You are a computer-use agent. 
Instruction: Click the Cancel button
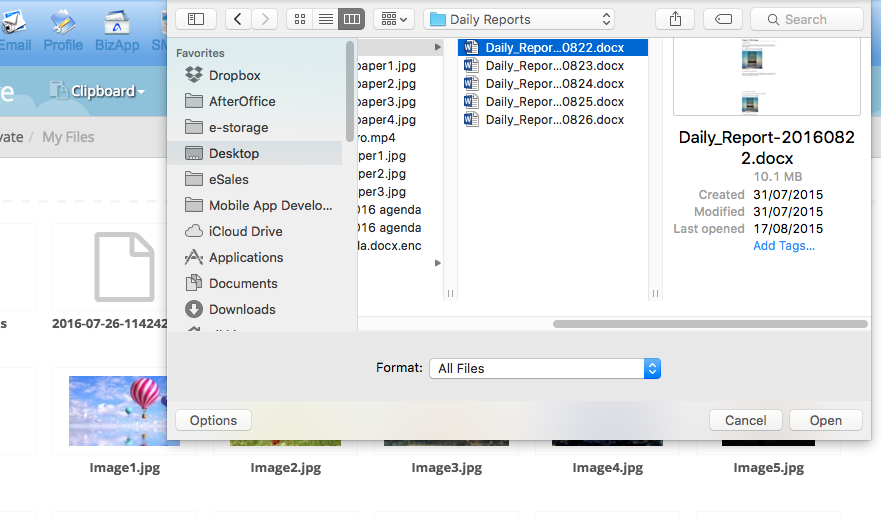pyautogui.click(x=745, y=420)
